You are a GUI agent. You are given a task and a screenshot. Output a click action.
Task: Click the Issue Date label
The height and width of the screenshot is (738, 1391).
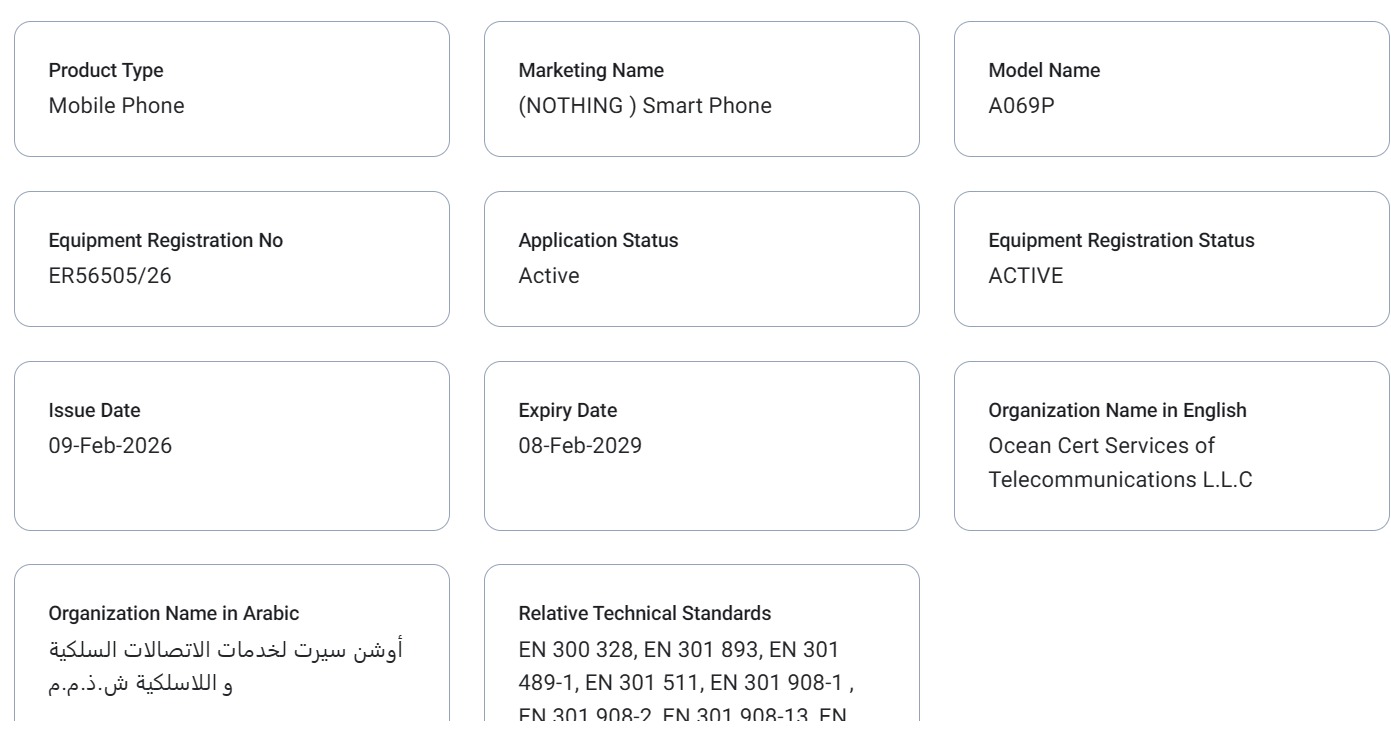pos(95,411)
